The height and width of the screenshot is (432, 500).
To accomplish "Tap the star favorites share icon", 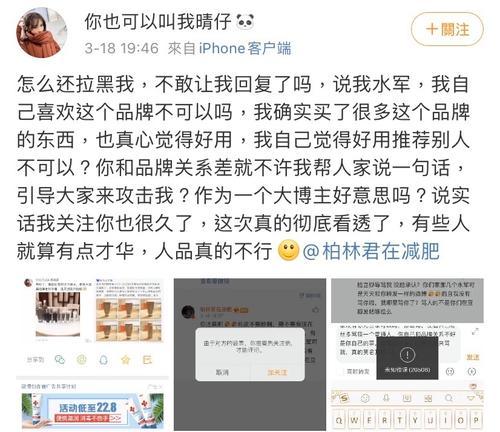I will coord(126,359).
